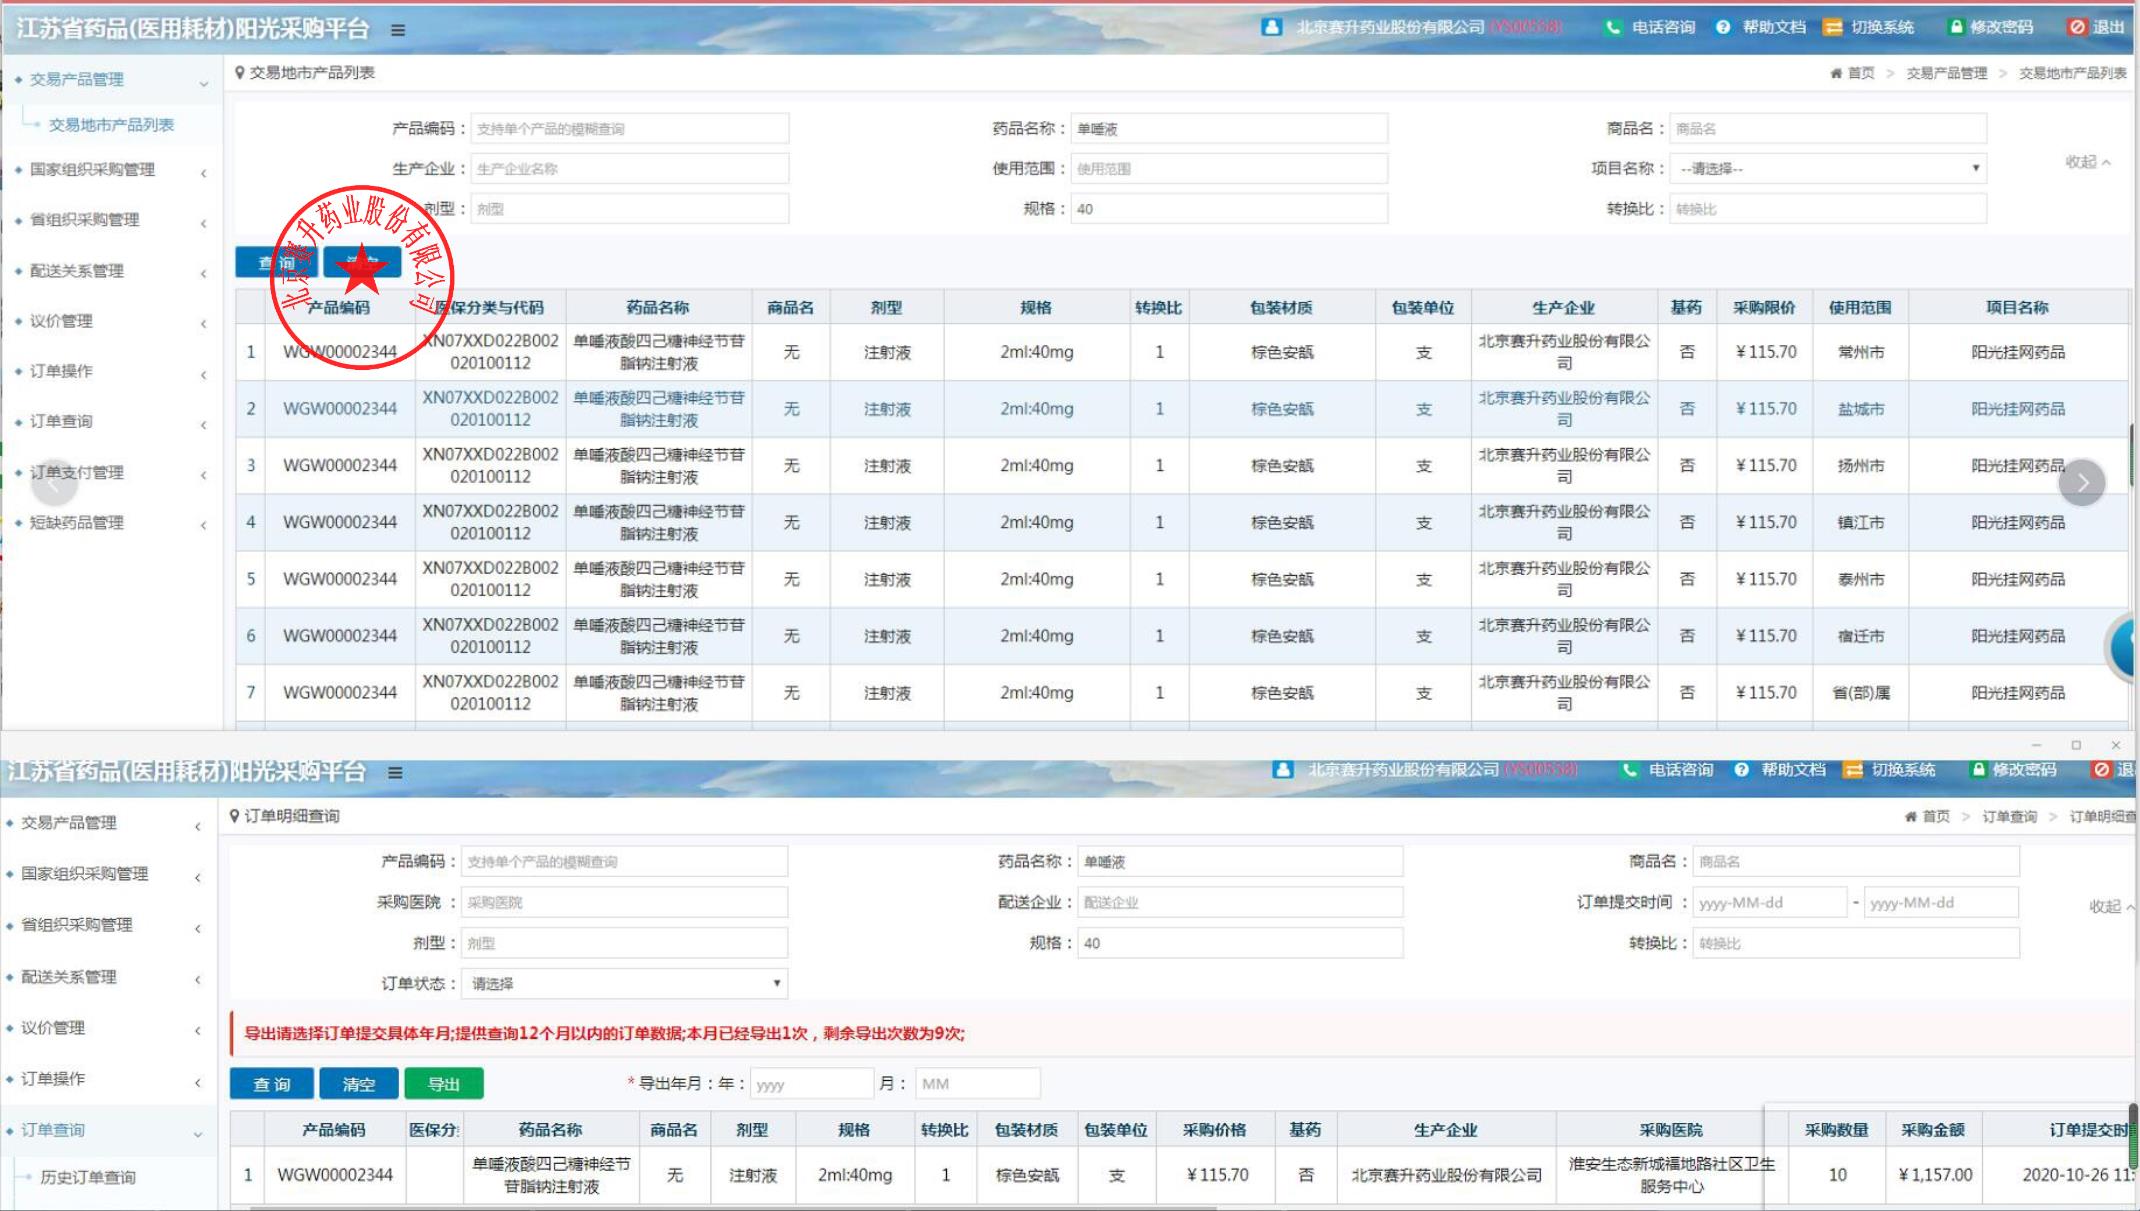The height and width of the screenshot is (1211, 2140).
Task: Click 淮安生态新城福地路社区卫生服务中心 hospital cell
Action: coord(1671,1175)
